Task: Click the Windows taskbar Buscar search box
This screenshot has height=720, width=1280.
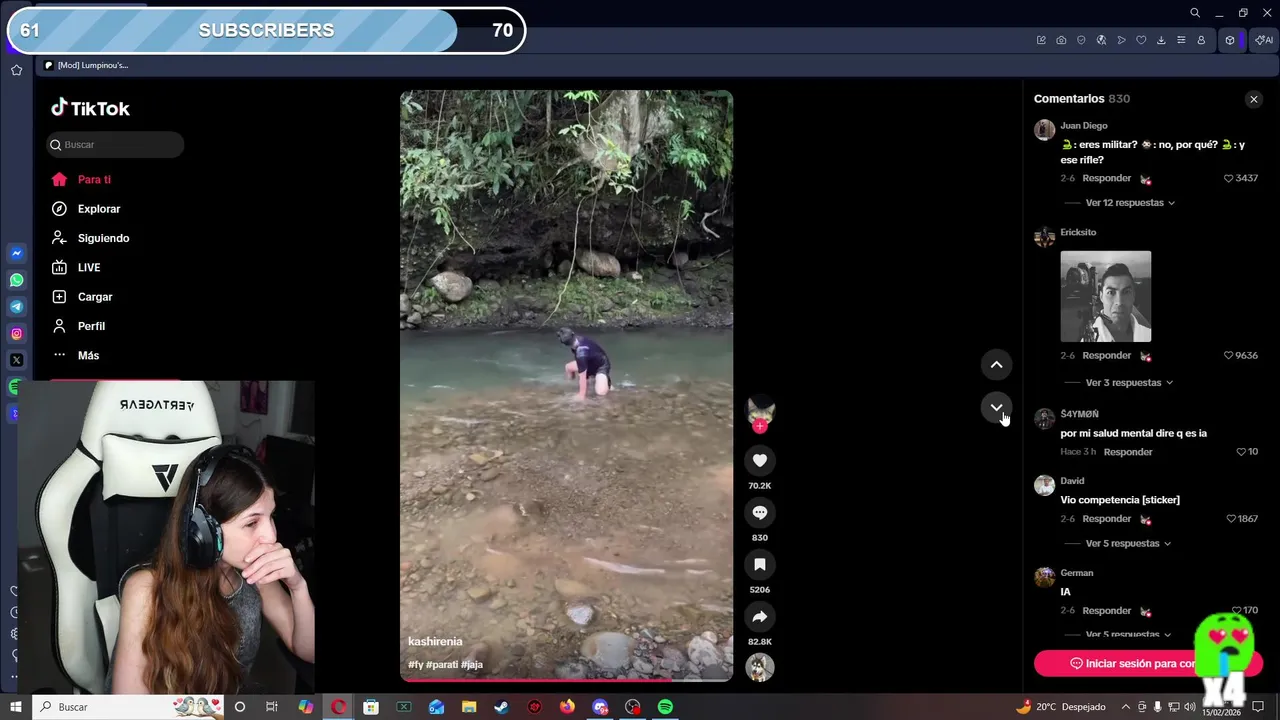Action: click(128, 707)
